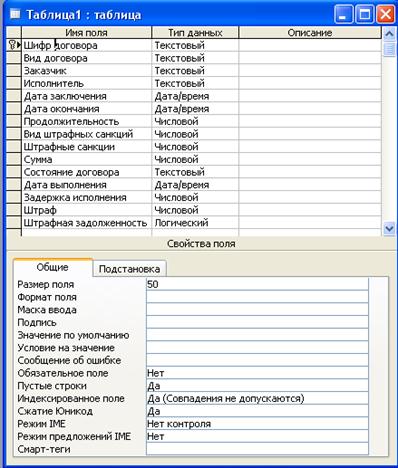This screenshot has width=398, height=468.
Task: Click the scroll down arrow of field list
Action: tap(389, 229)
